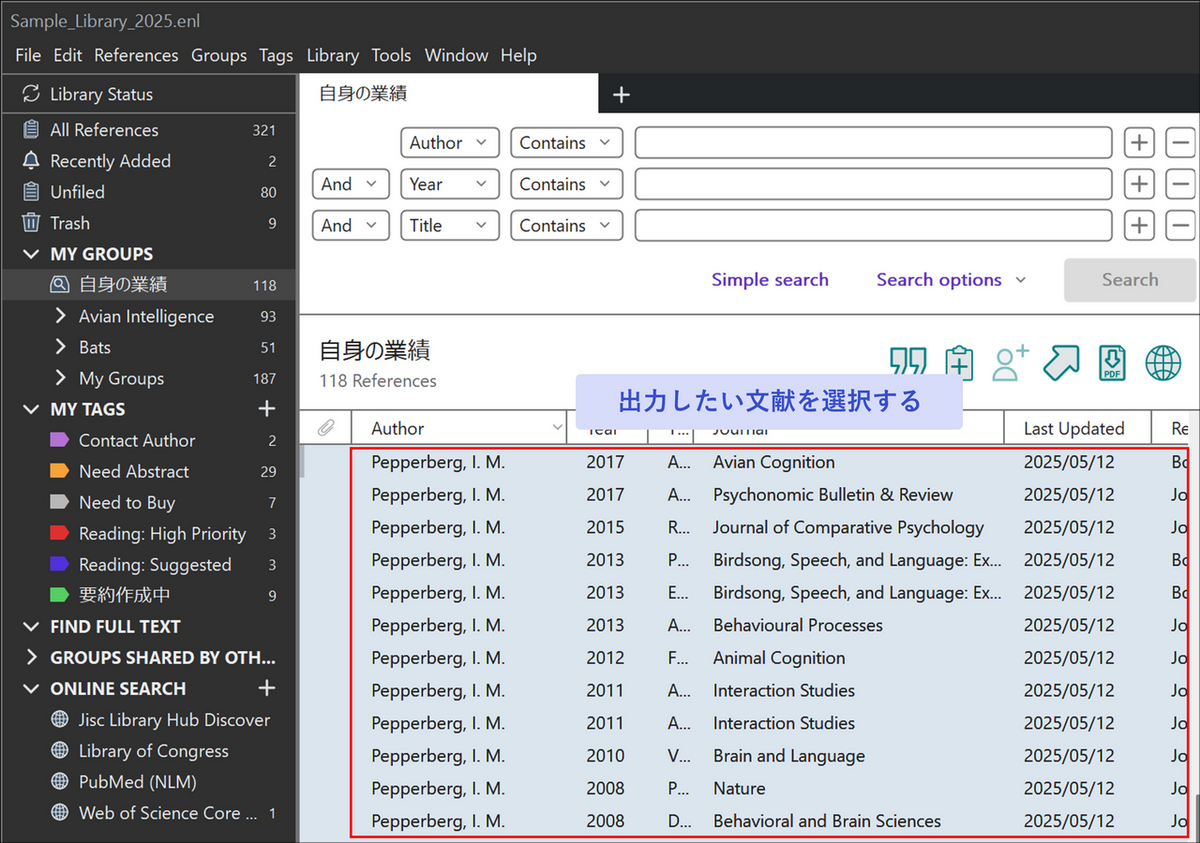Viewport: 1200px width, 843px height.
Task: Open the And operator dropdown for Title row
Action: click(x=350, y=226)
